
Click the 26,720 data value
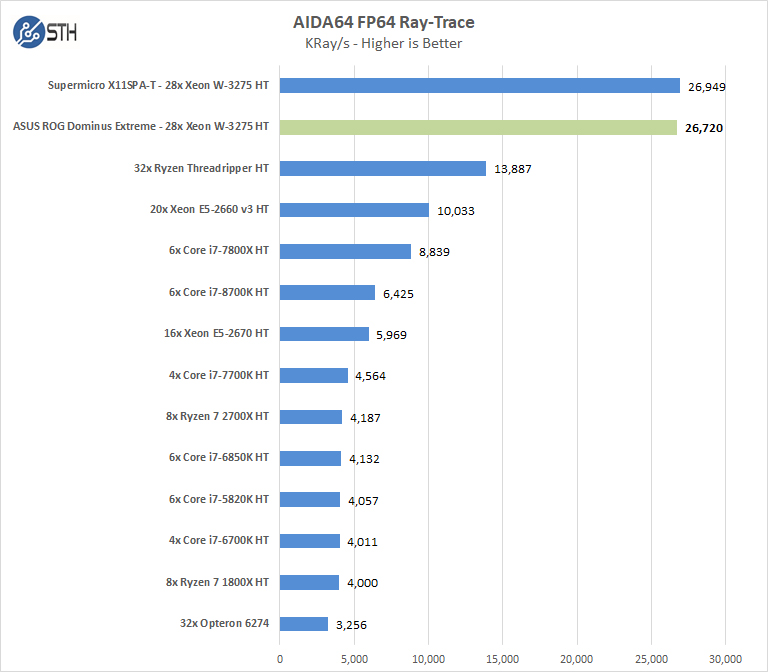[x=704, y=128]
